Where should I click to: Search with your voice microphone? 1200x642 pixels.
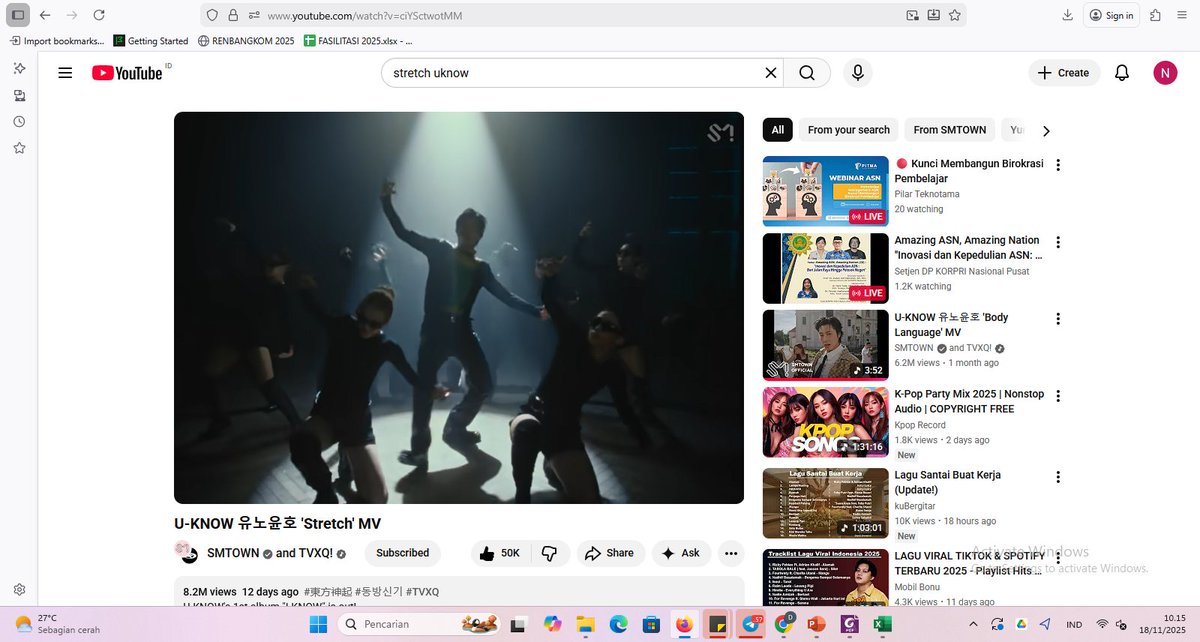pos(857,73)
